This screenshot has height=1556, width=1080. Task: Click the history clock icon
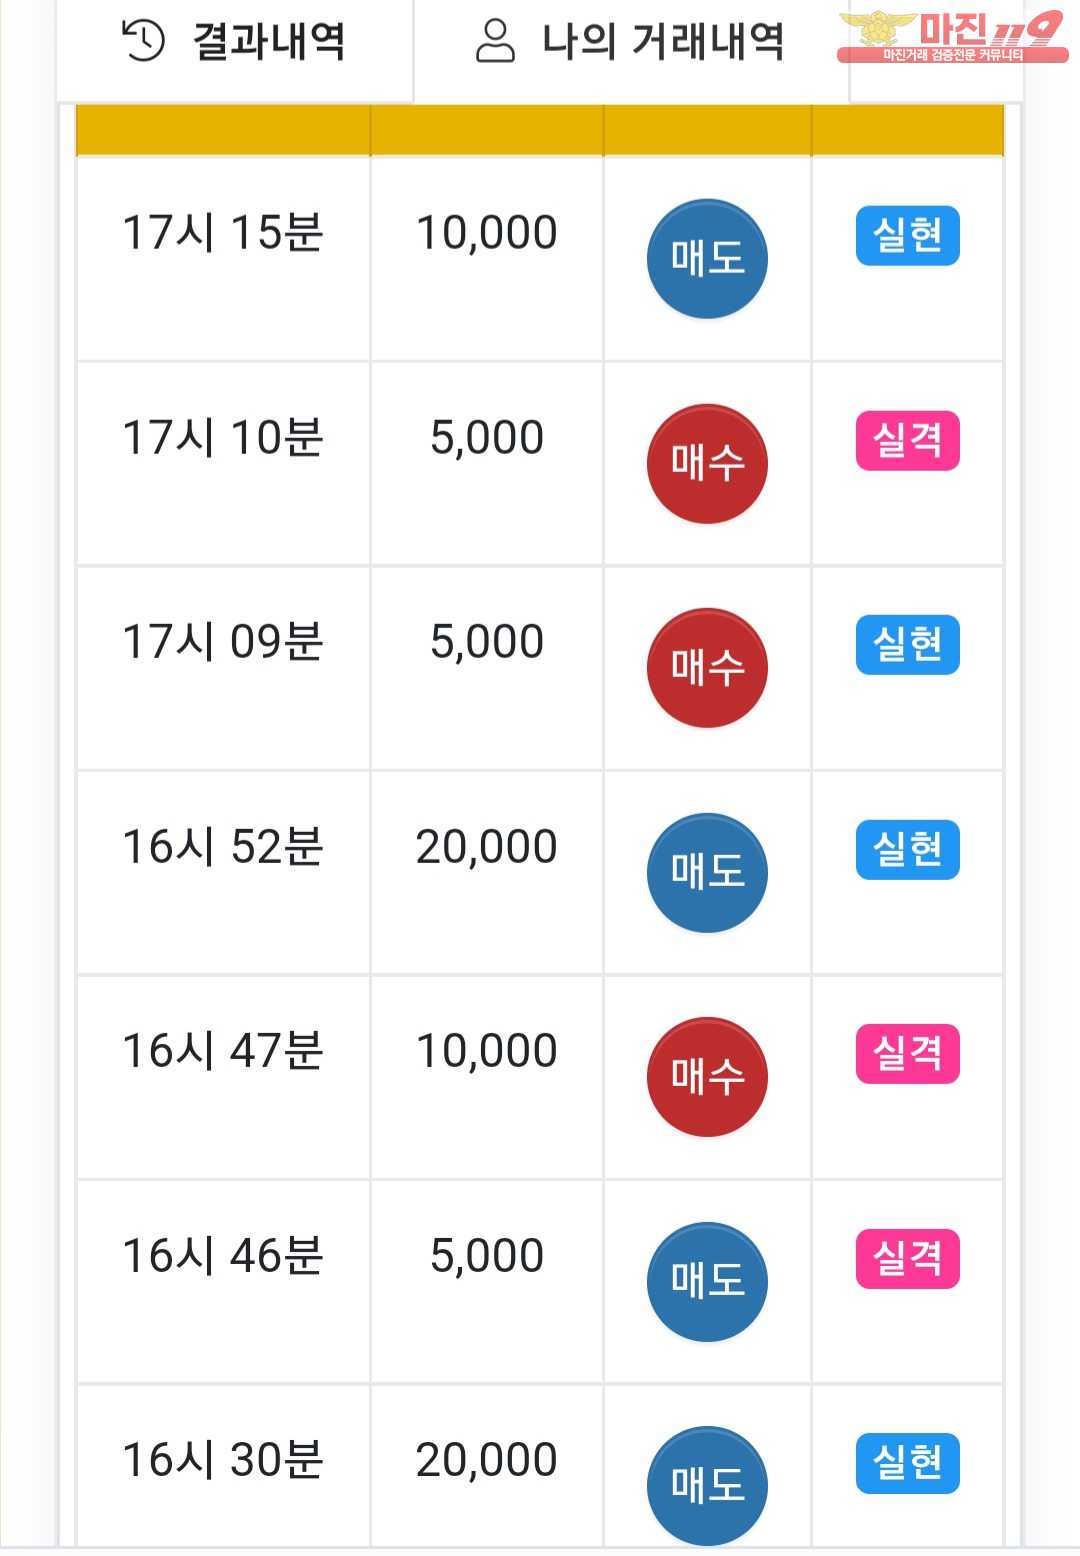(143, 41)
